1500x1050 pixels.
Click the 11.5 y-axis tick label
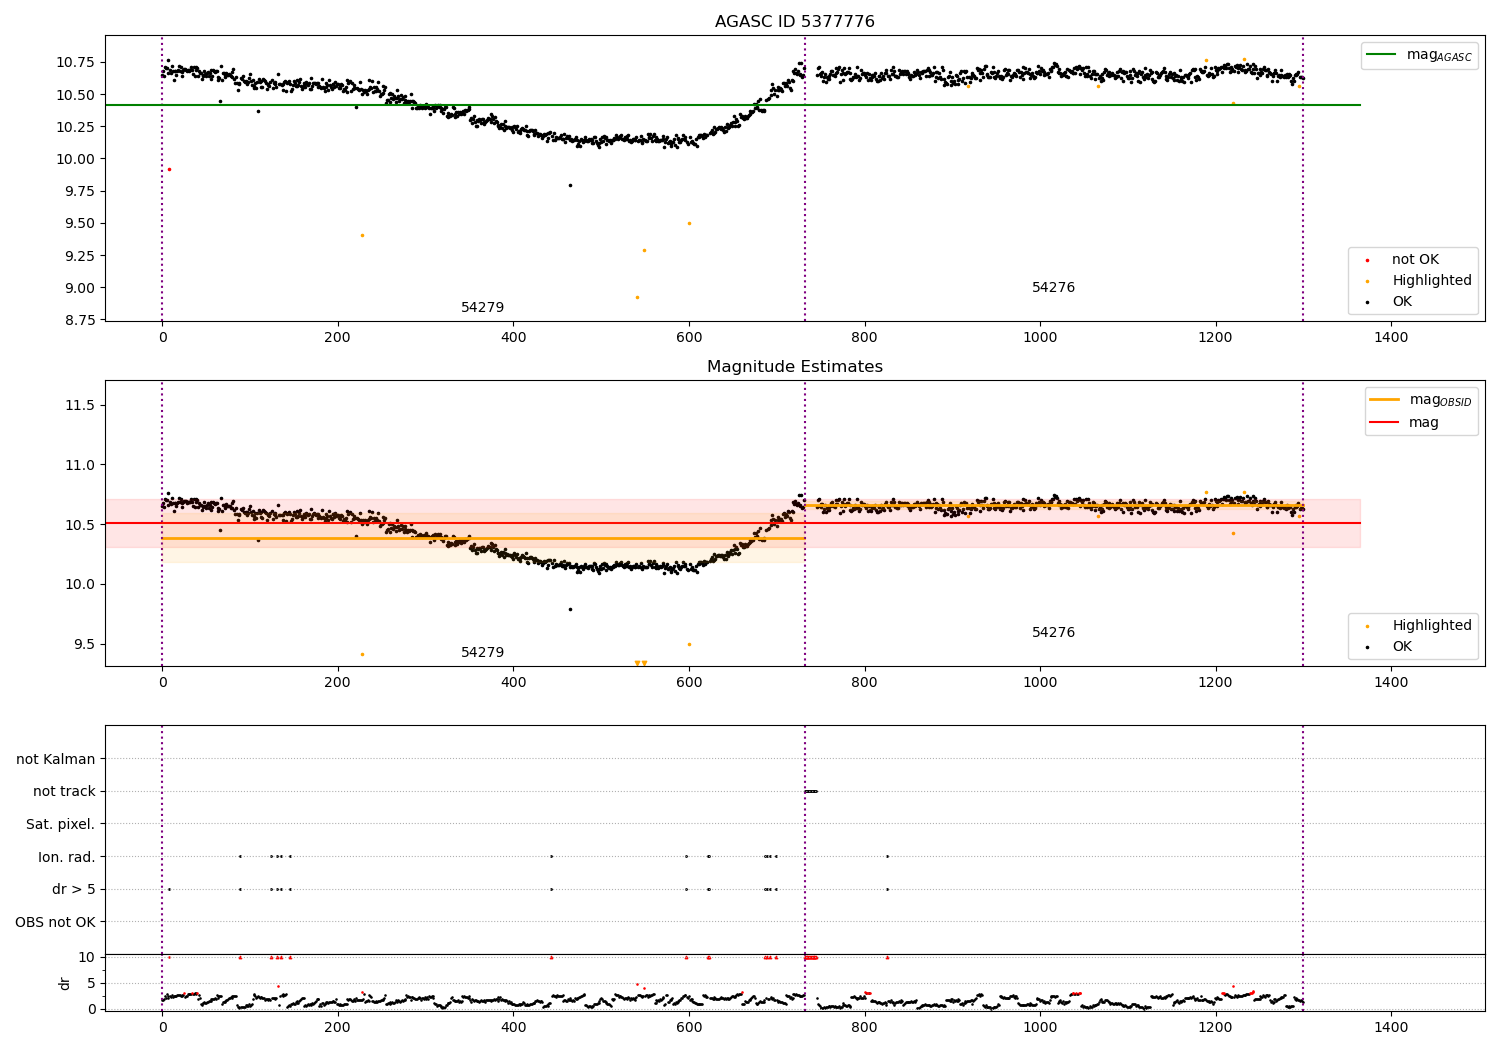tap(80, 405)
